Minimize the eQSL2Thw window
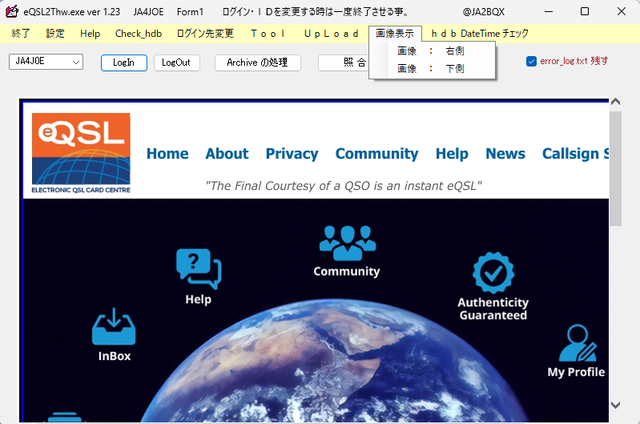This screenshot has width=640, height=424. pos(549,11)
